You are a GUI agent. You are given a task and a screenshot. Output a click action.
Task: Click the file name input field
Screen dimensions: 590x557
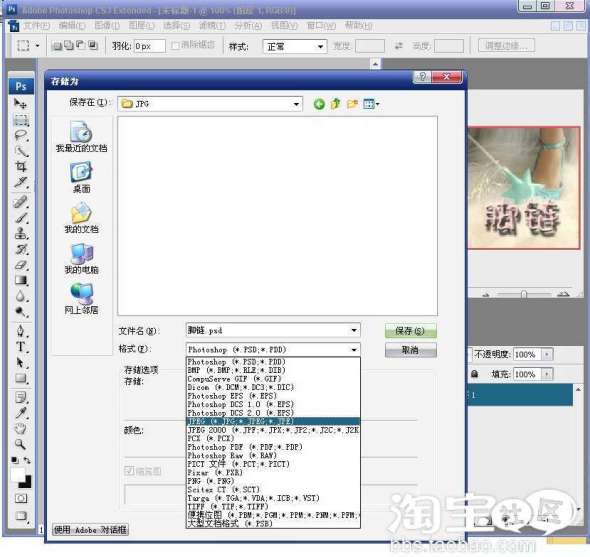(268, 330)
